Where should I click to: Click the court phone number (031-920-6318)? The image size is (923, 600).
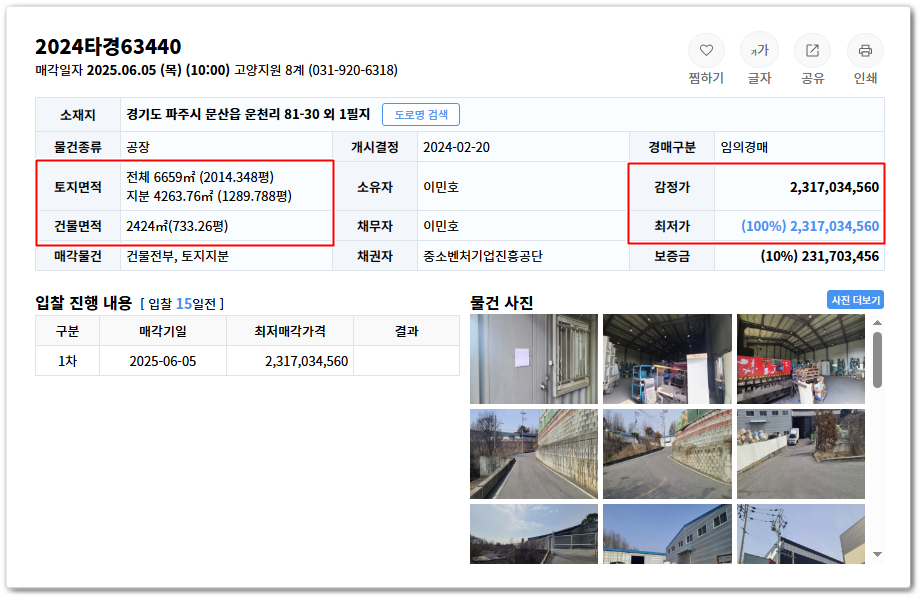(353, 70)
